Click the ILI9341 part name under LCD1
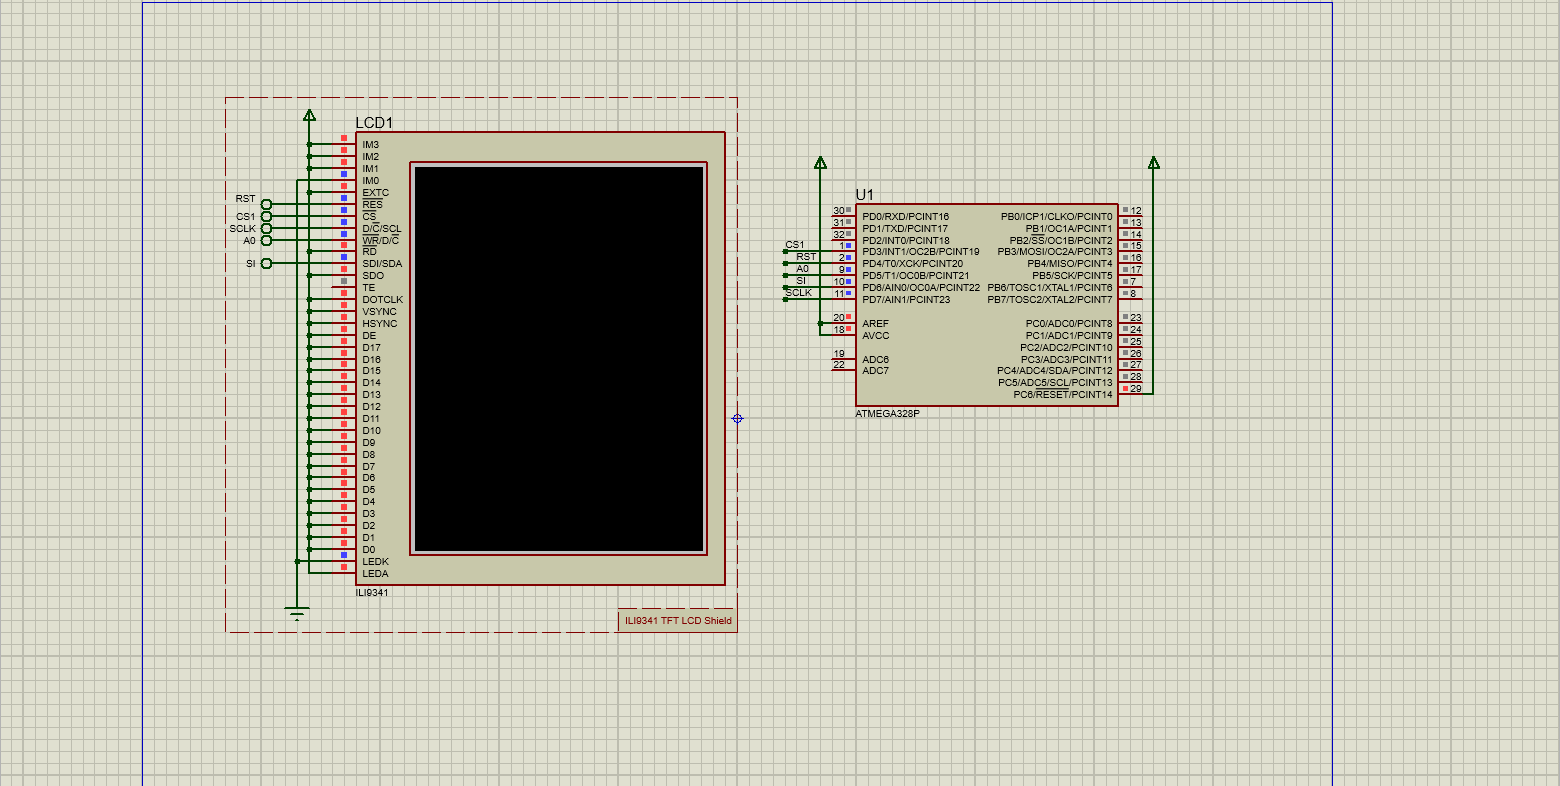This screenshot has width=1560, height=786. [x=372, y=592]
